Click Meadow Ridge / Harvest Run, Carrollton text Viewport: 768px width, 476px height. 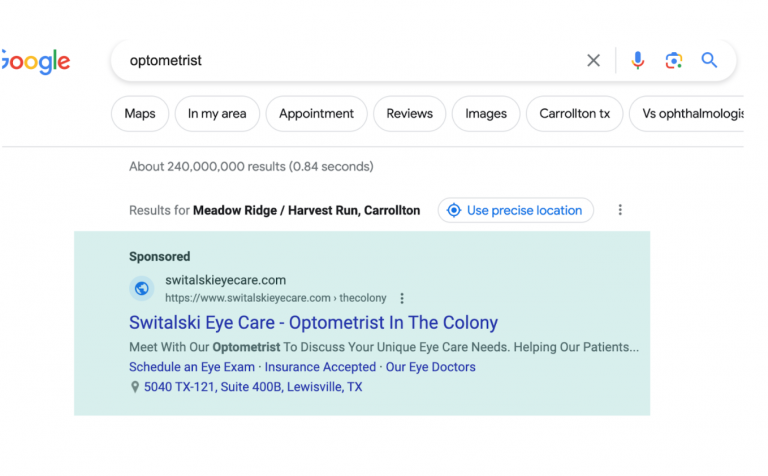tap(307, 211)
